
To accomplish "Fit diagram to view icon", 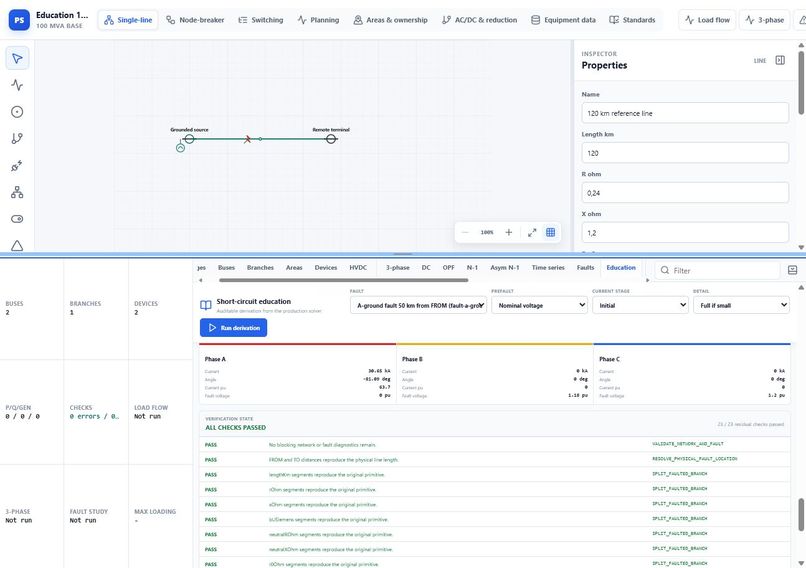I will click(x=532, y=232).
